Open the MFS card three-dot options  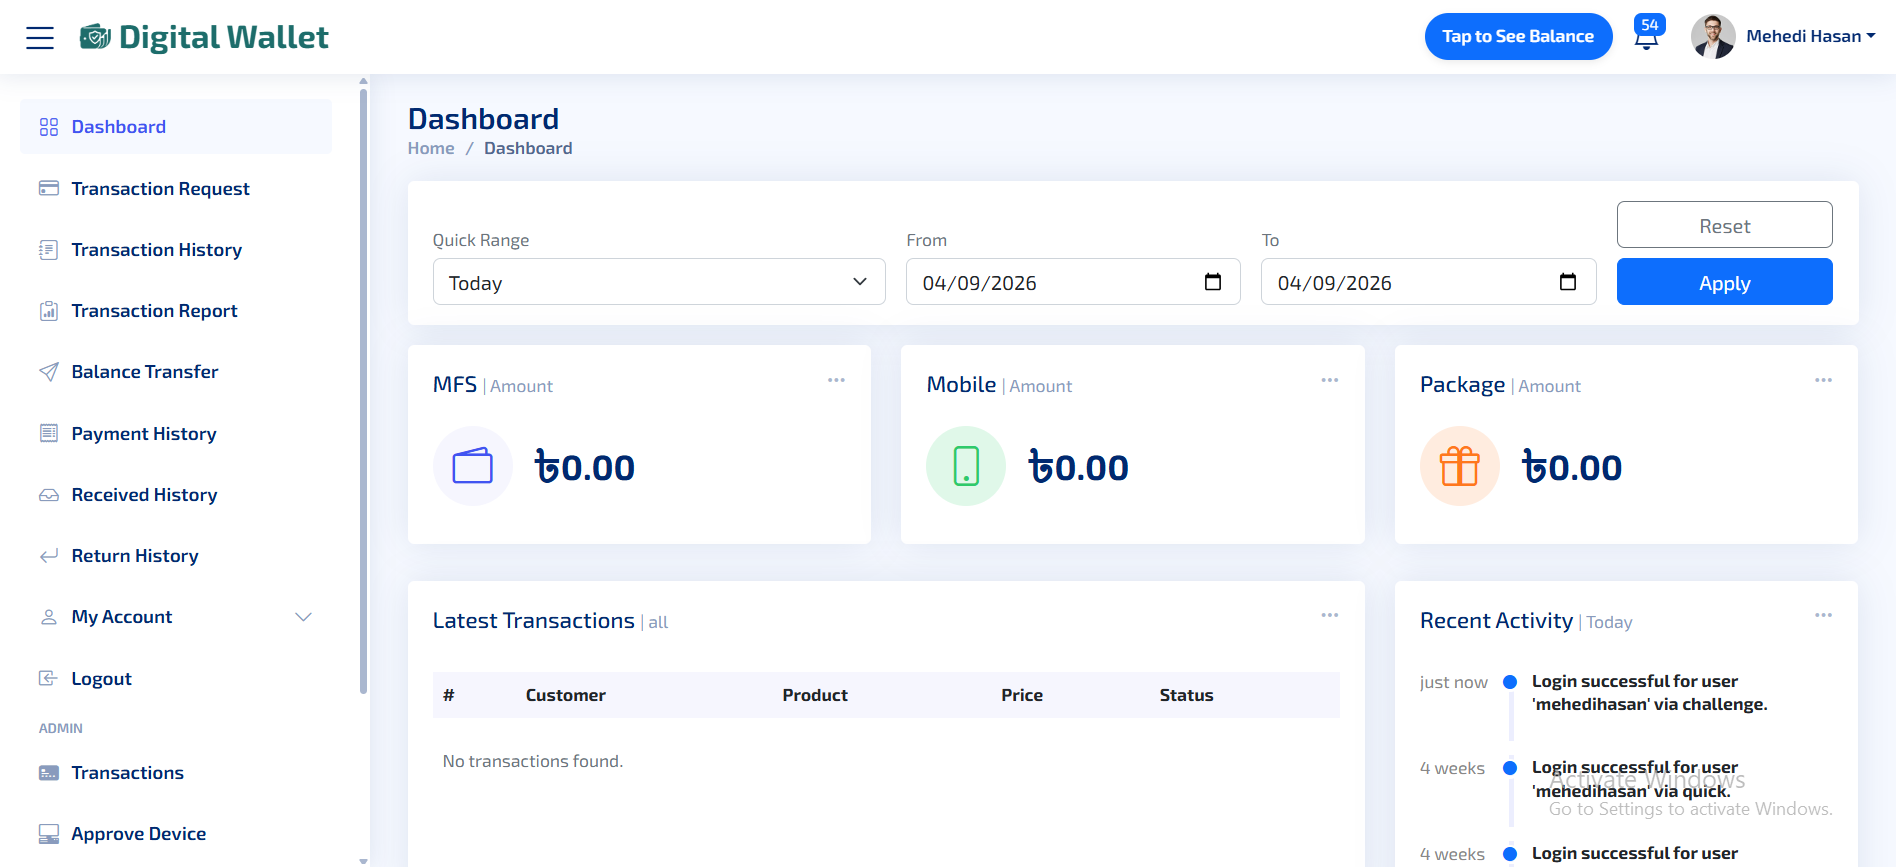coord(836,380)
